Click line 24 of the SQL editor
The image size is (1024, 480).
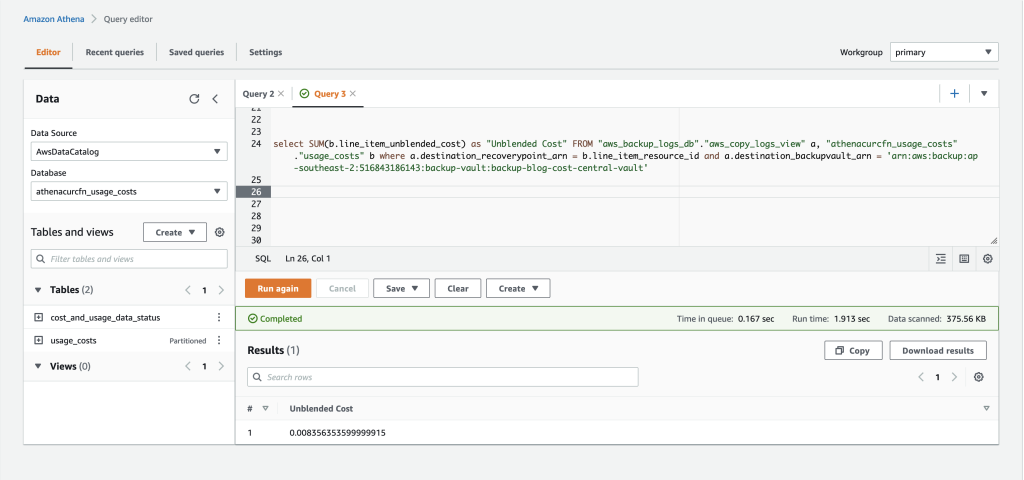point(626,155)
